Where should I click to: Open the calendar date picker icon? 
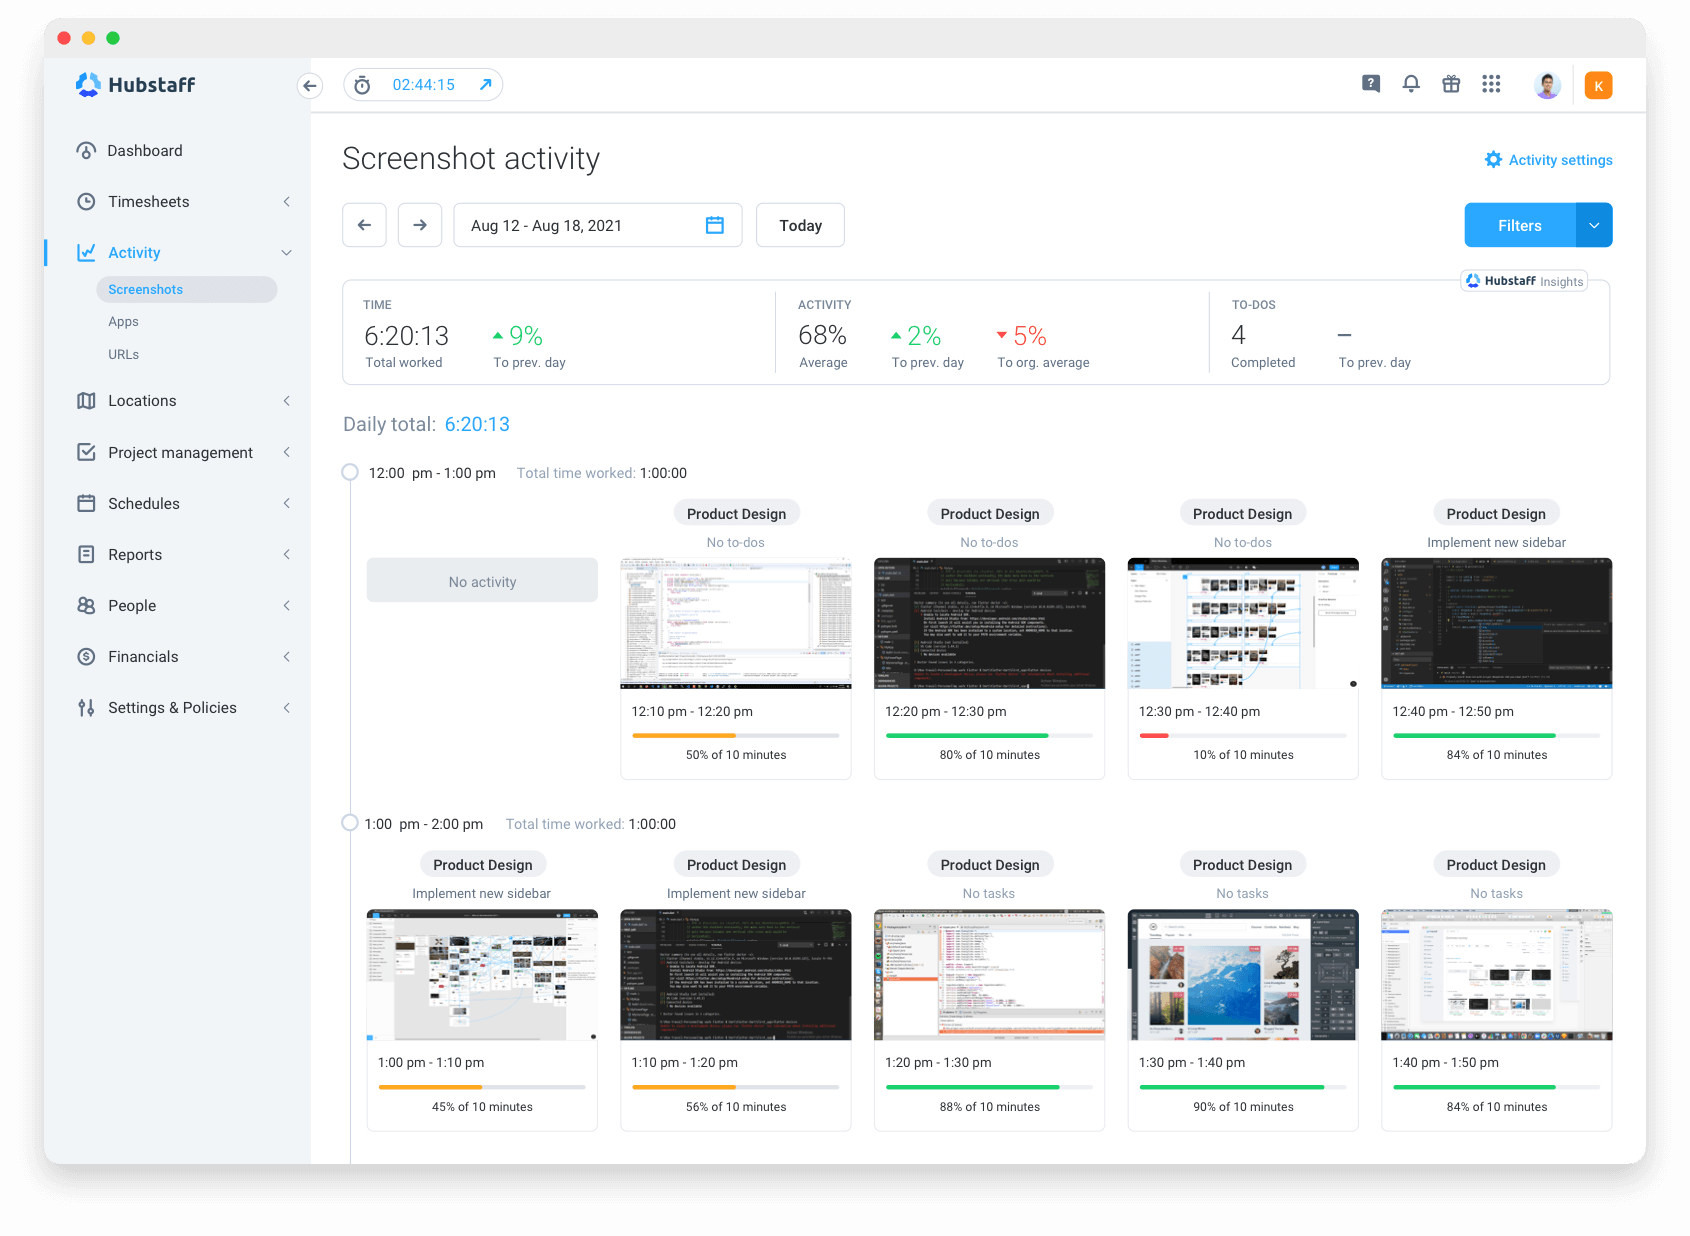[x=714, y=225]
